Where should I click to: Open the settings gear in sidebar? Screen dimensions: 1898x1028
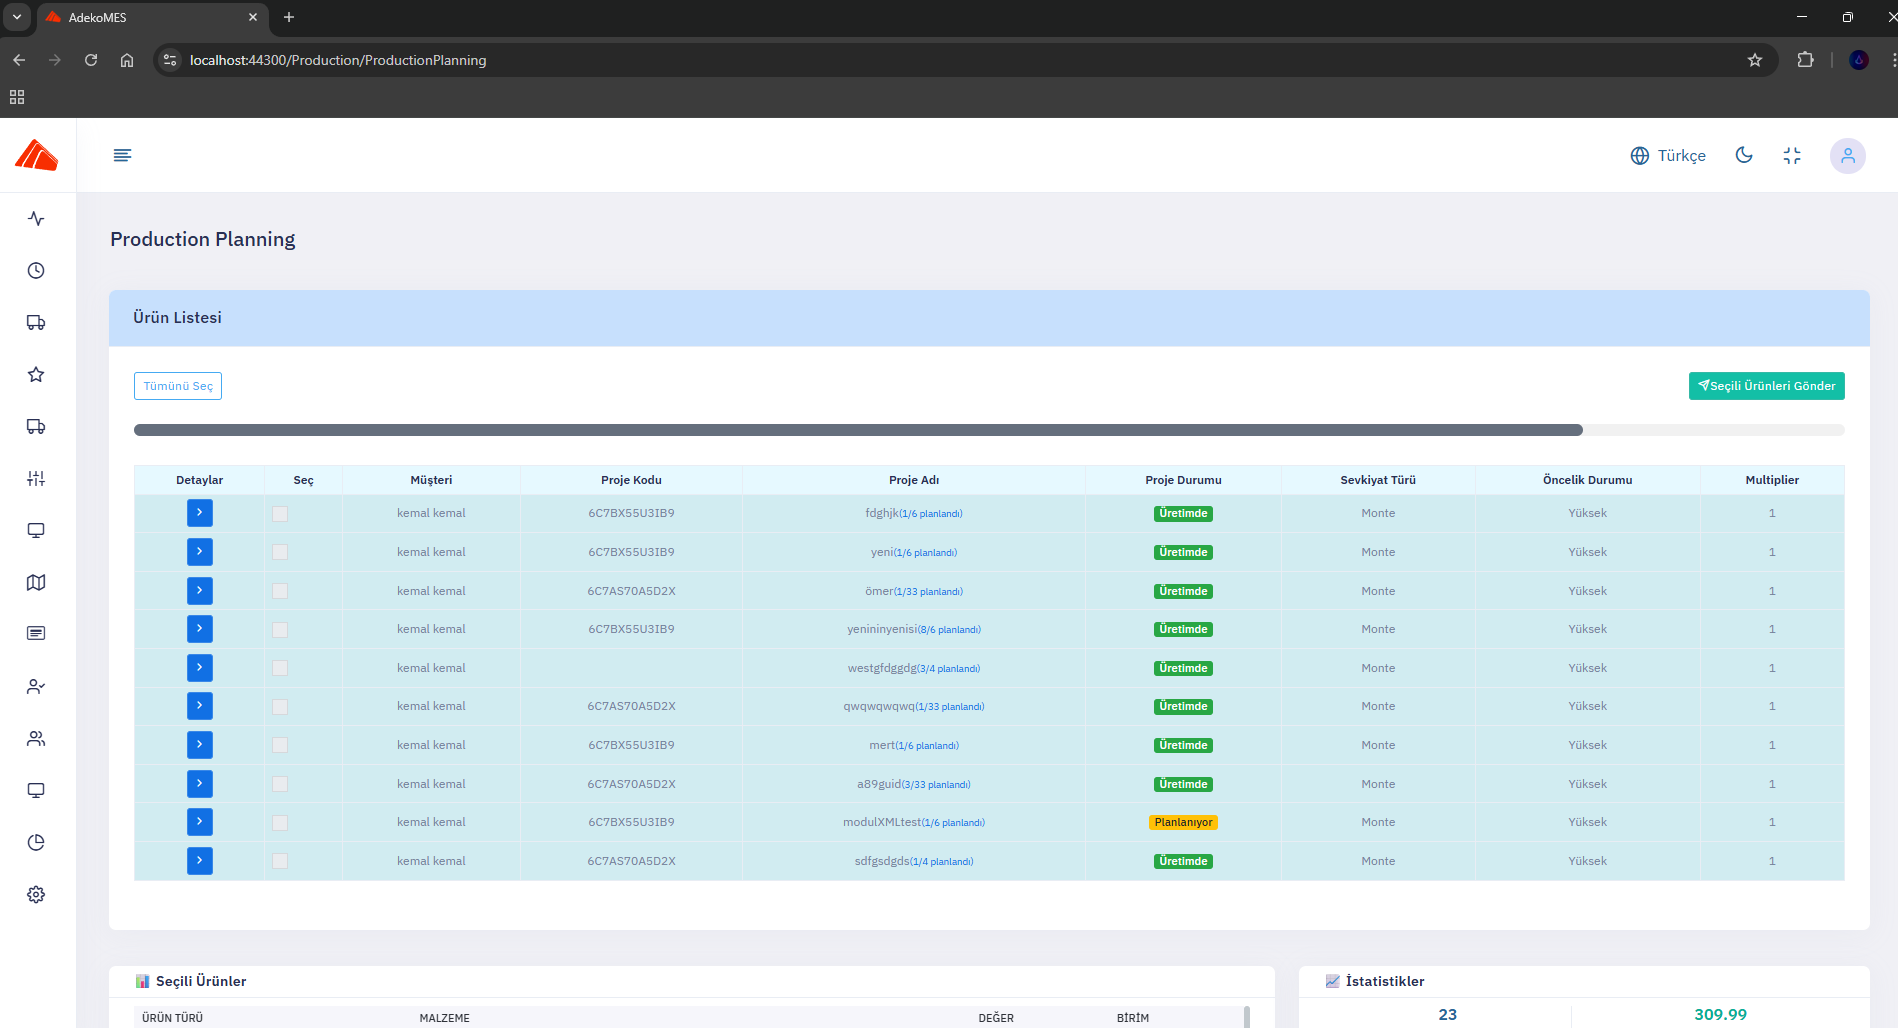click(x=36, y=894)
